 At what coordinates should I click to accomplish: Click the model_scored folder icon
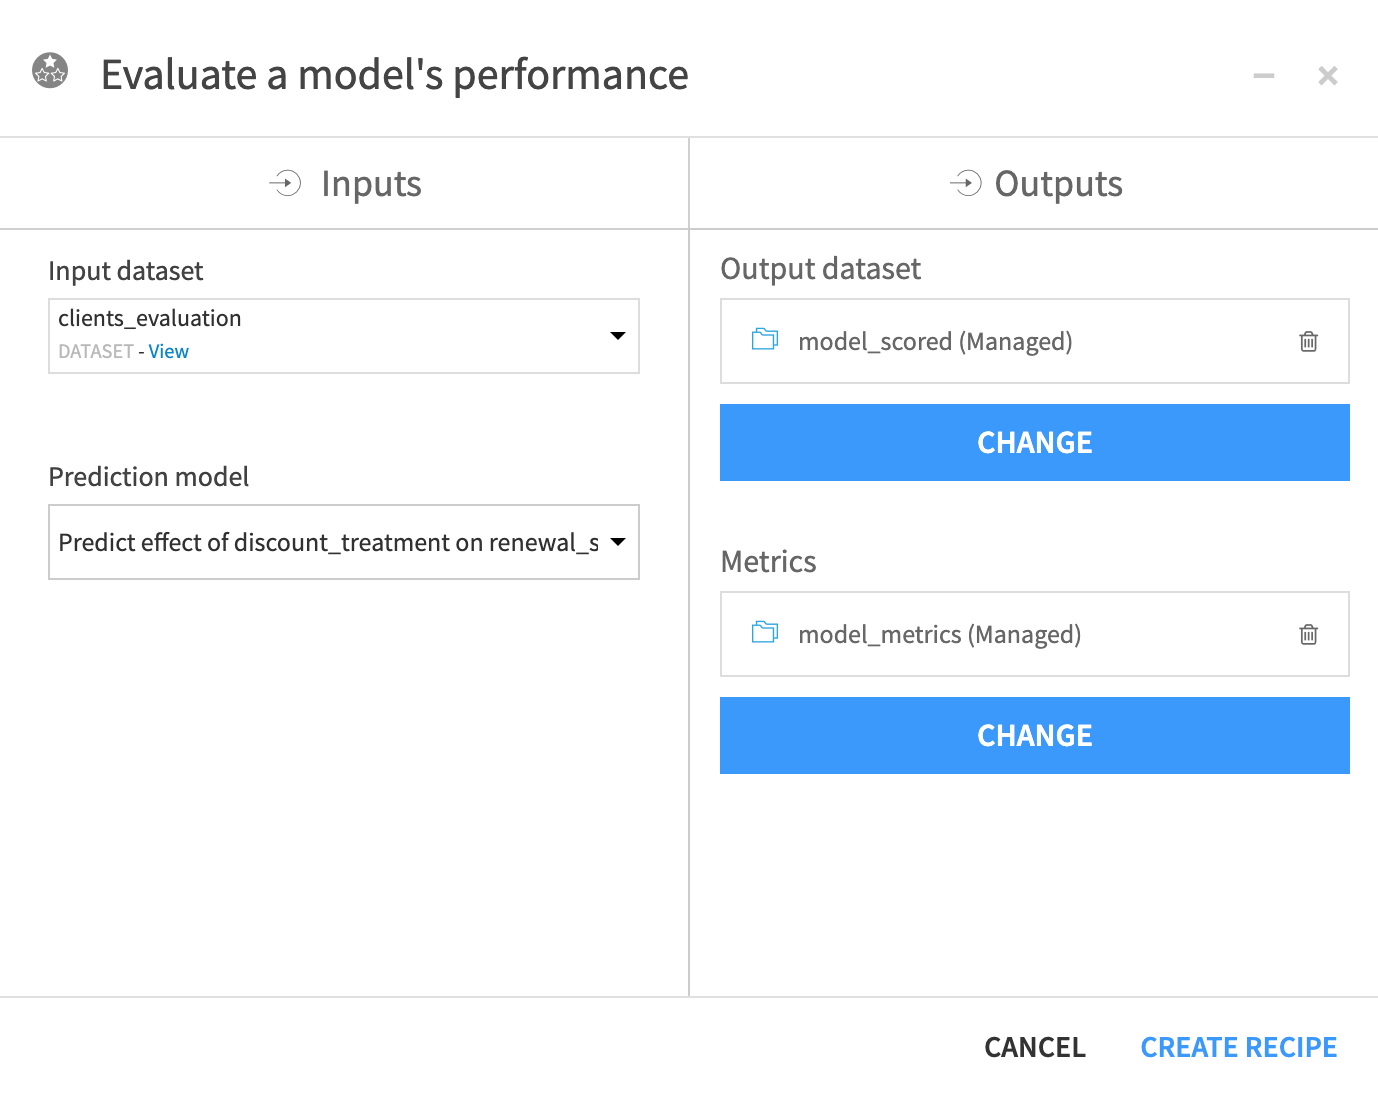pos(765,340)
